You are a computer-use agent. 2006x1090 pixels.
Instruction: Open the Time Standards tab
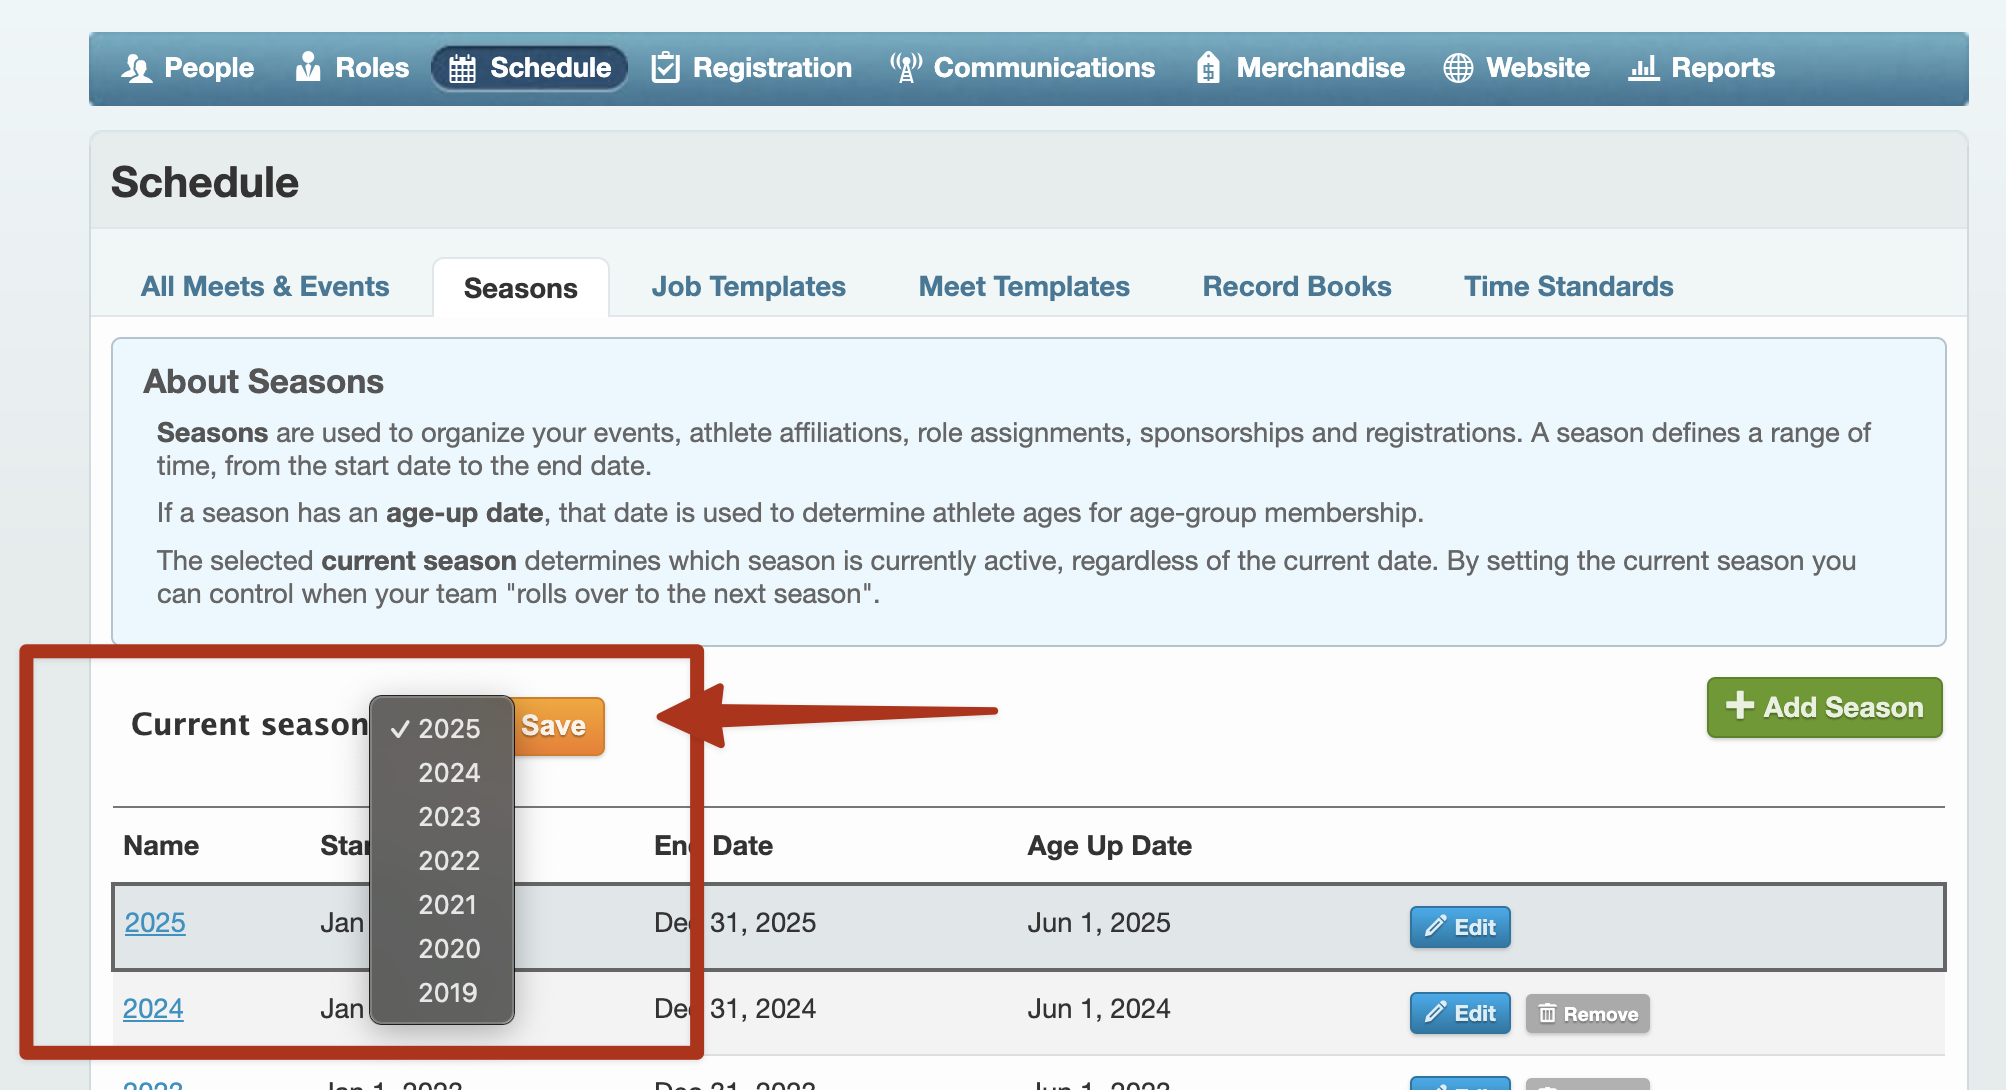(1568, 287)
